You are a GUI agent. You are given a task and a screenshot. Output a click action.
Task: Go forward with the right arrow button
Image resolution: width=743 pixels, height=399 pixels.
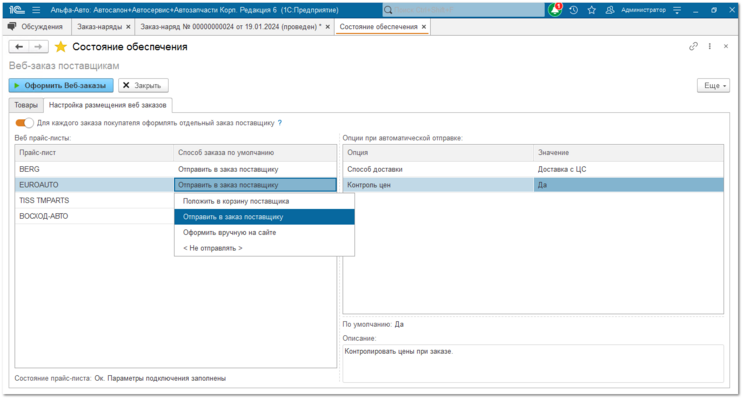point(38,46)
